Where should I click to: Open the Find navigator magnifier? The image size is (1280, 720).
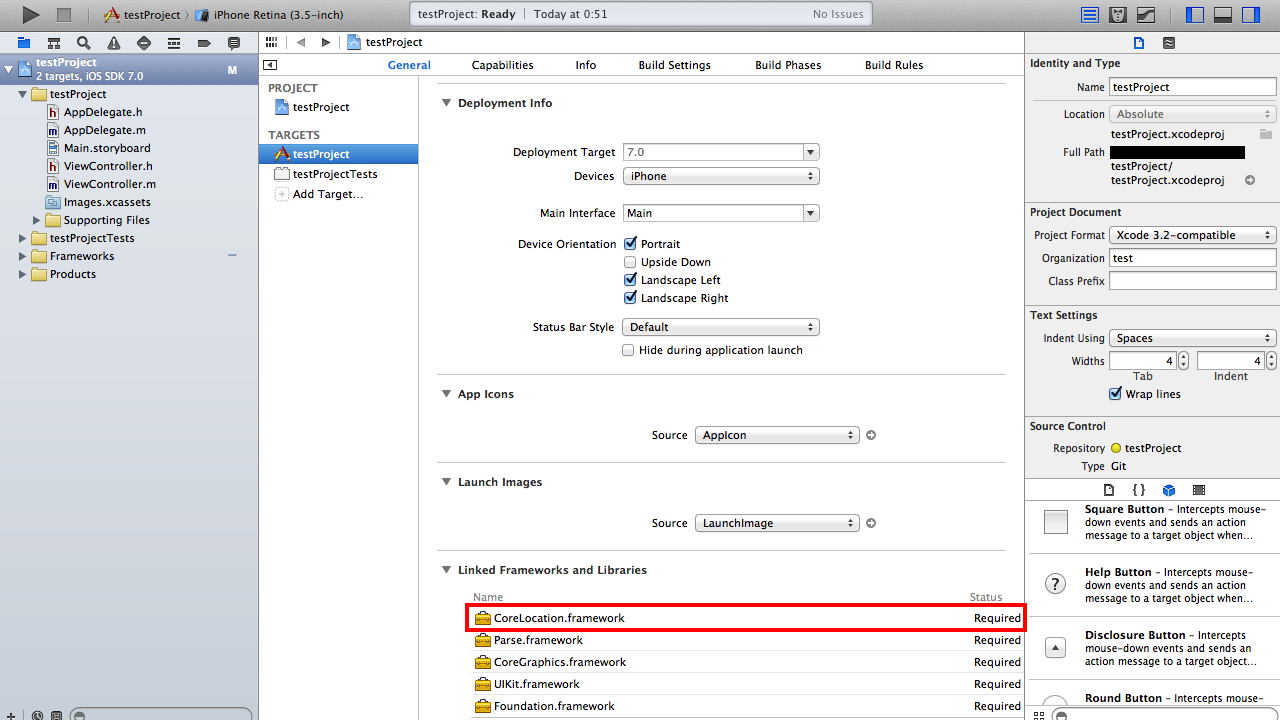pyautogui.click(x=84, y=43)
